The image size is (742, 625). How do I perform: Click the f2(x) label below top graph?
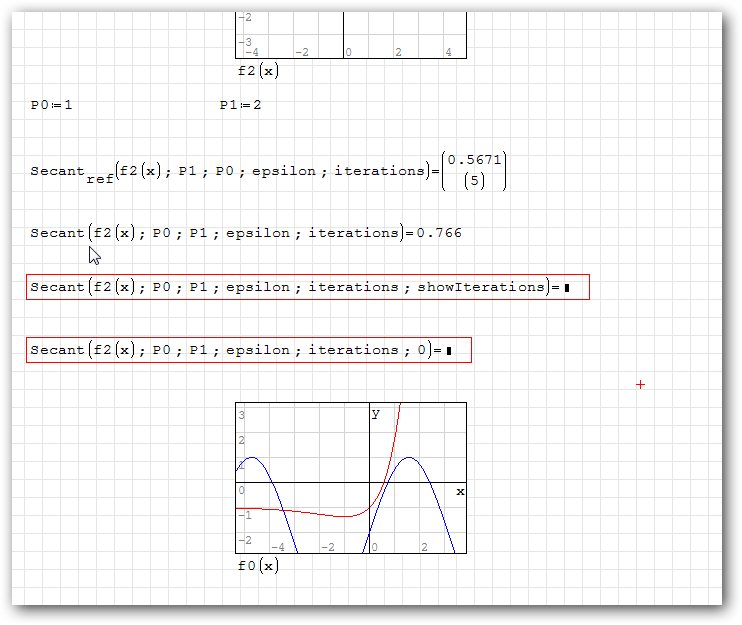(257, 71)
